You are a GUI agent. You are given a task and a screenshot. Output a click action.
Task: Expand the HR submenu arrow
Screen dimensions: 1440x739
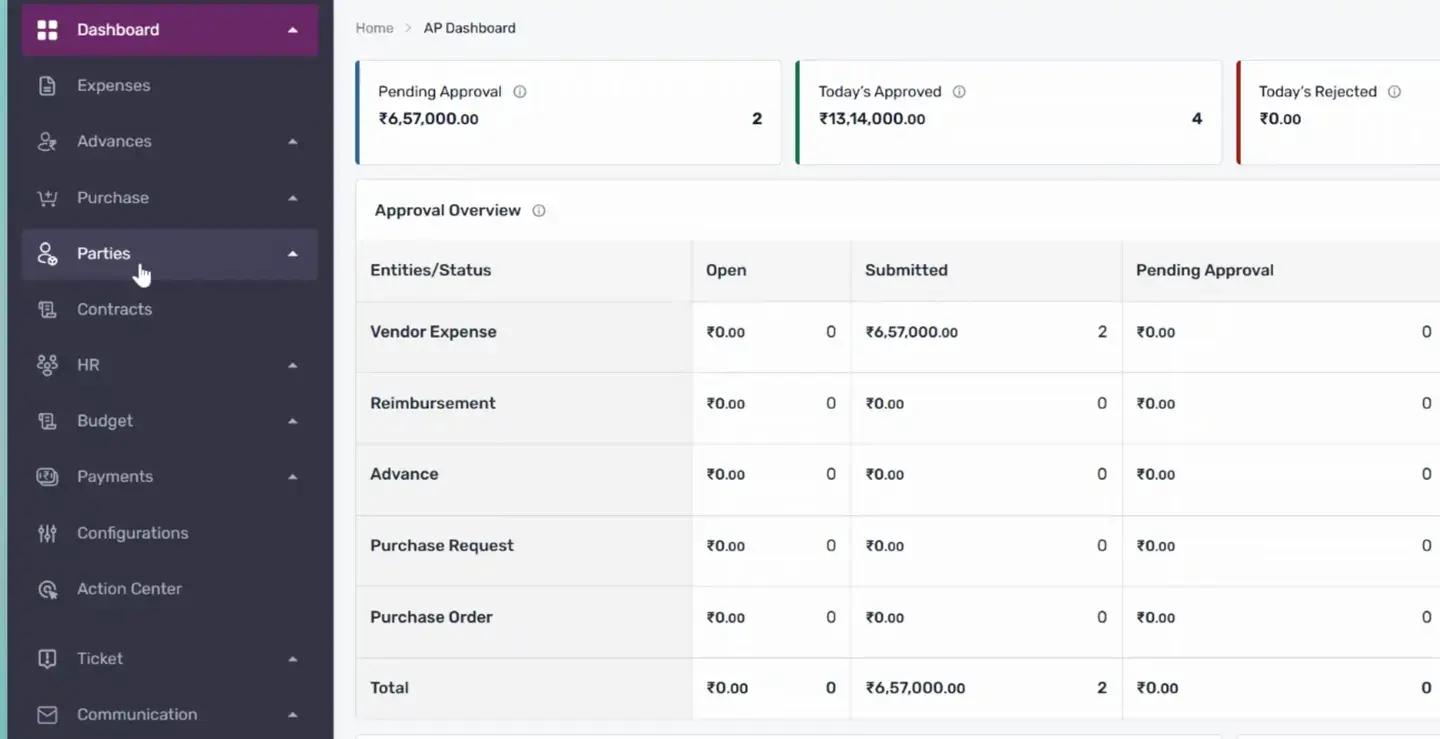293,365
